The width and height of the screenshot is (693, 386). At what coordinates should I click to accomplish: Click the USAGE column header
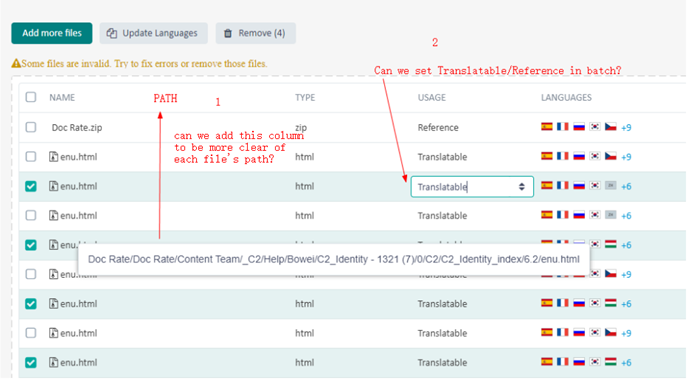(432, 97)
